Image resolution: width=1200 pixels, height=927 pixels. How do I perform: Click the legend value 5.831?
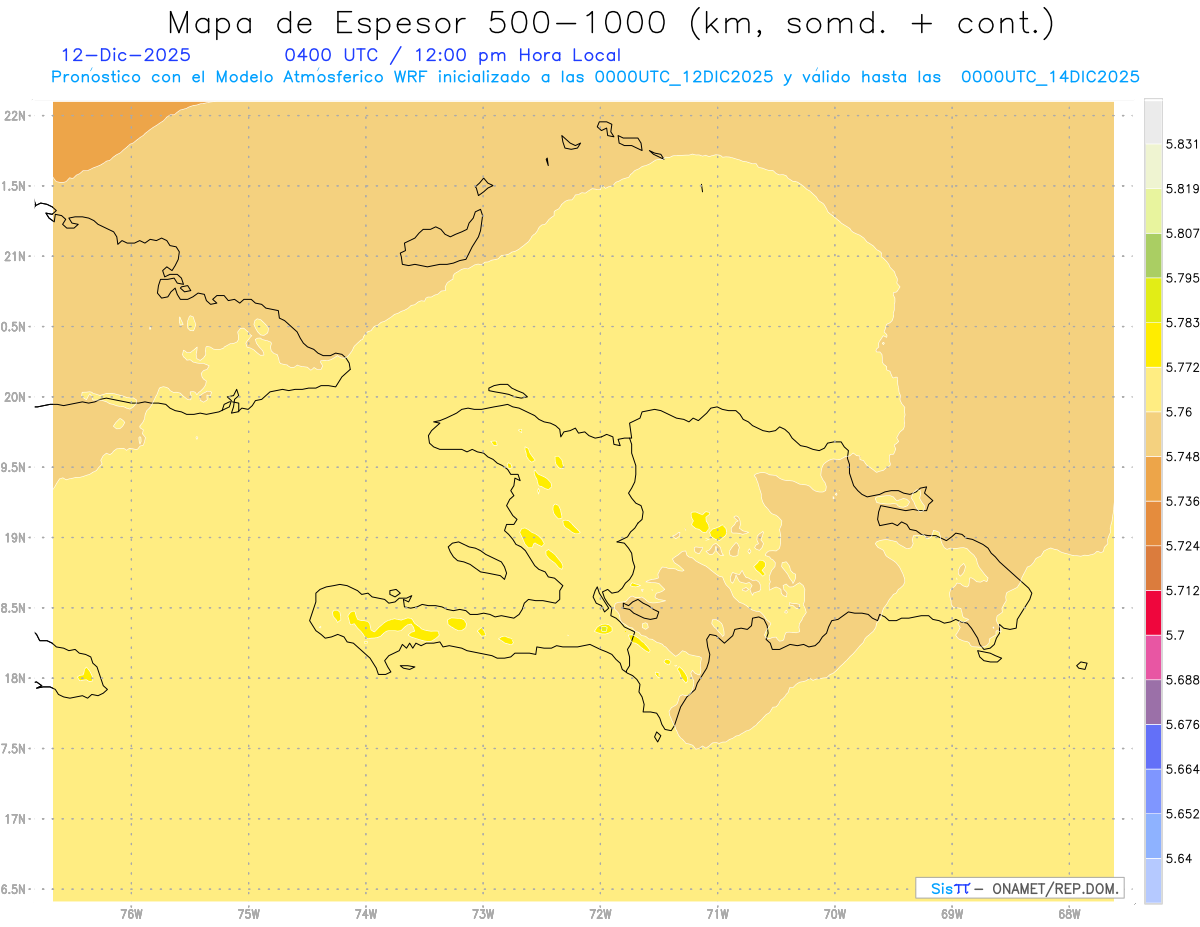point(1183,144)
